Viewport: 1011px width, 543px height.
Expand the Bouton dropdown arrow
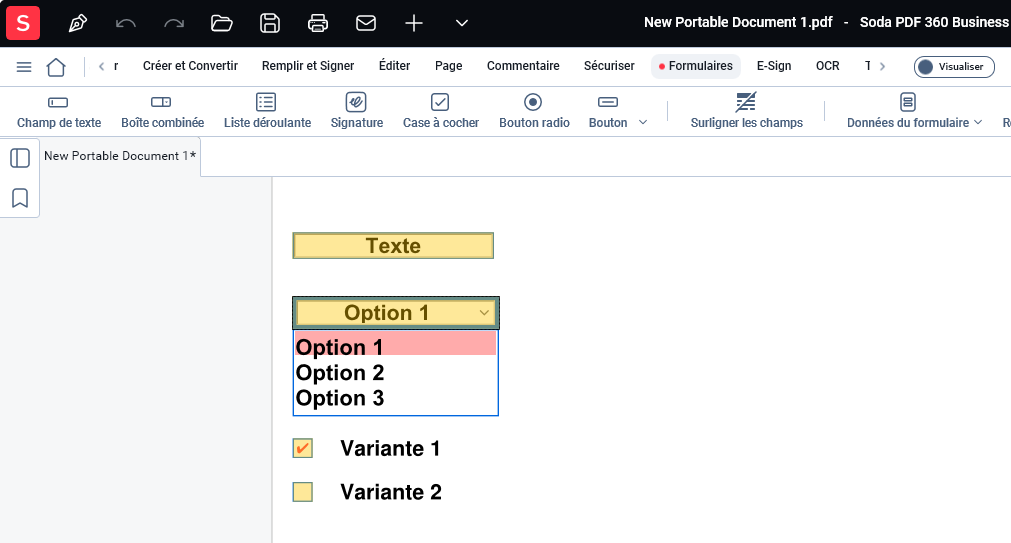point(643,123)
